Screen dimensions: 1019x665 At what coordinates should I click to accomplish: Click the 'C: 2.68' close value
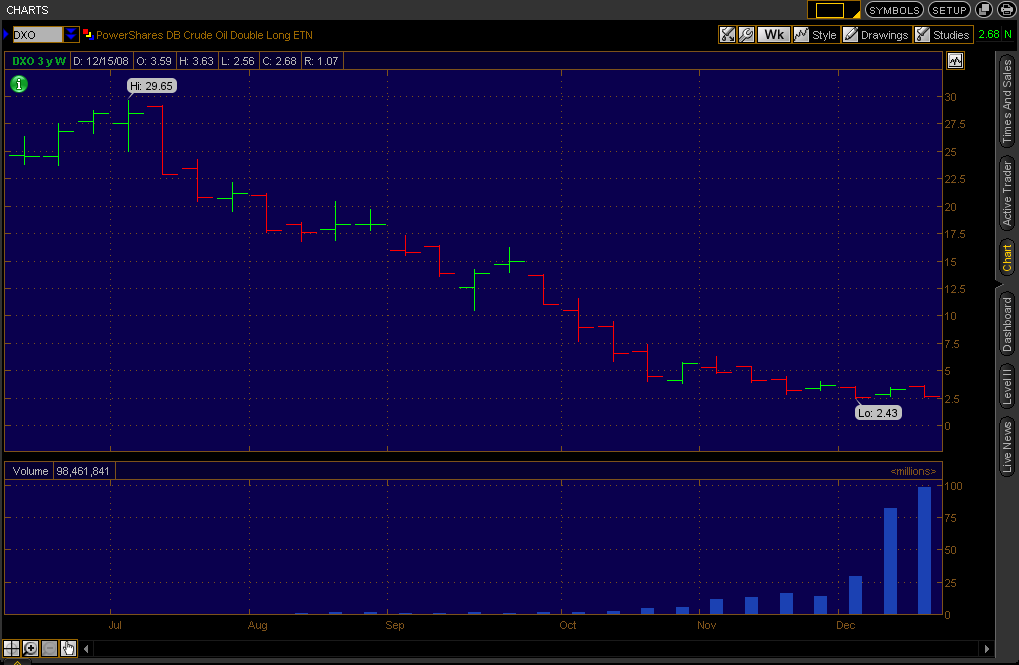click(x=279, y=61)
